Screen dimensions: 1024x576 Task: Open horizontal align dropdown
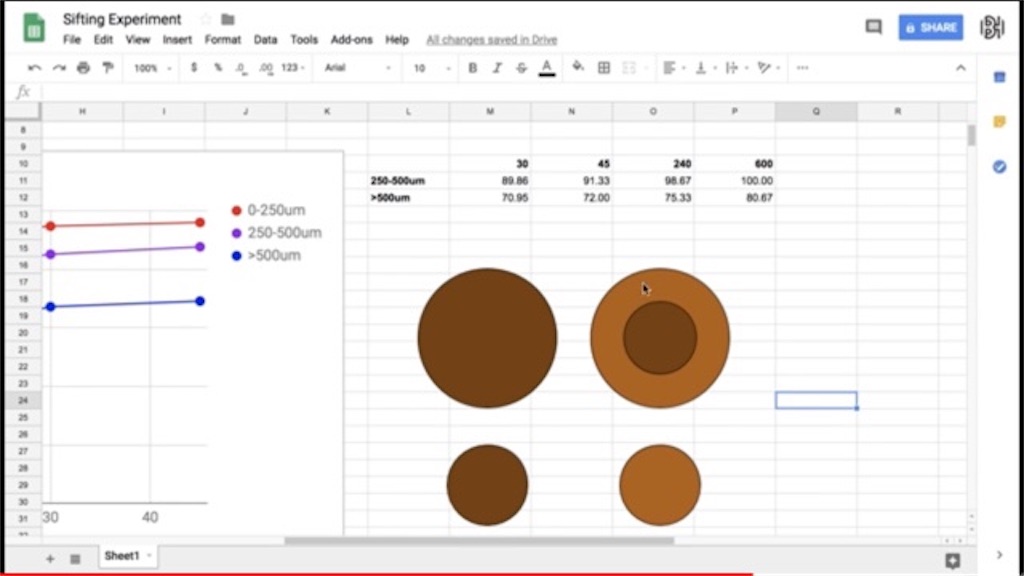coord(673,68)
